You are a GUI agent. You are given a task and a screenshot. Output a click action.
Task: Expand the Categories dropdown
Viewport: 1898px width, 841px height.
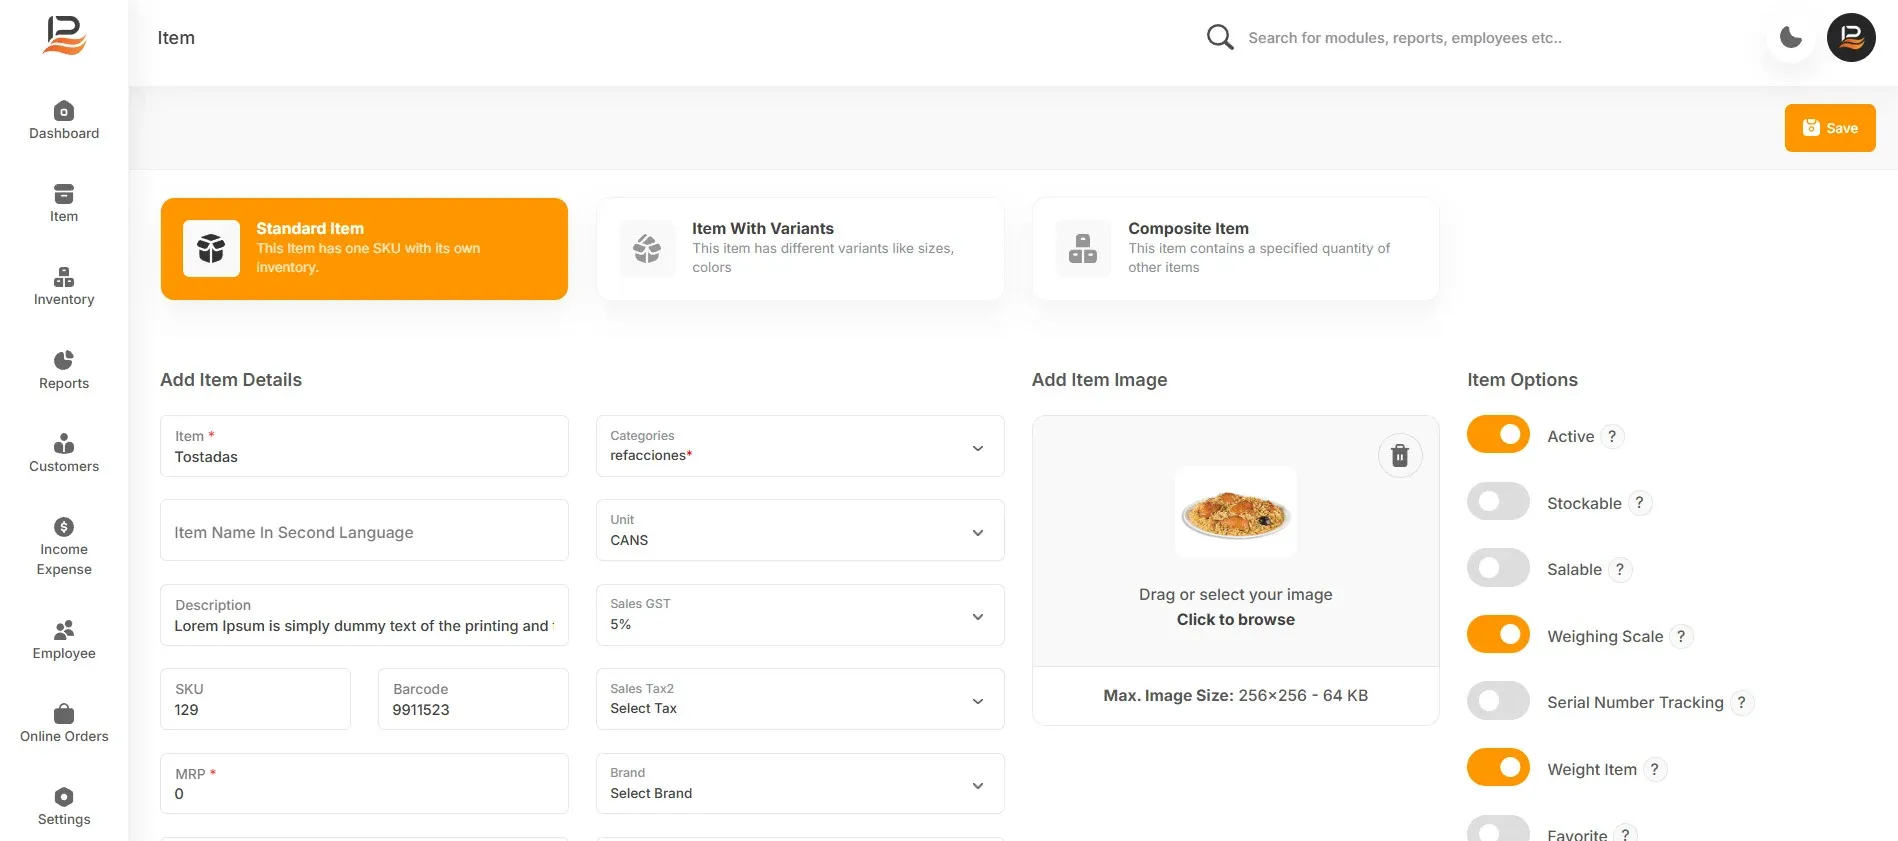pyautogui.click(x=800, y=446)
